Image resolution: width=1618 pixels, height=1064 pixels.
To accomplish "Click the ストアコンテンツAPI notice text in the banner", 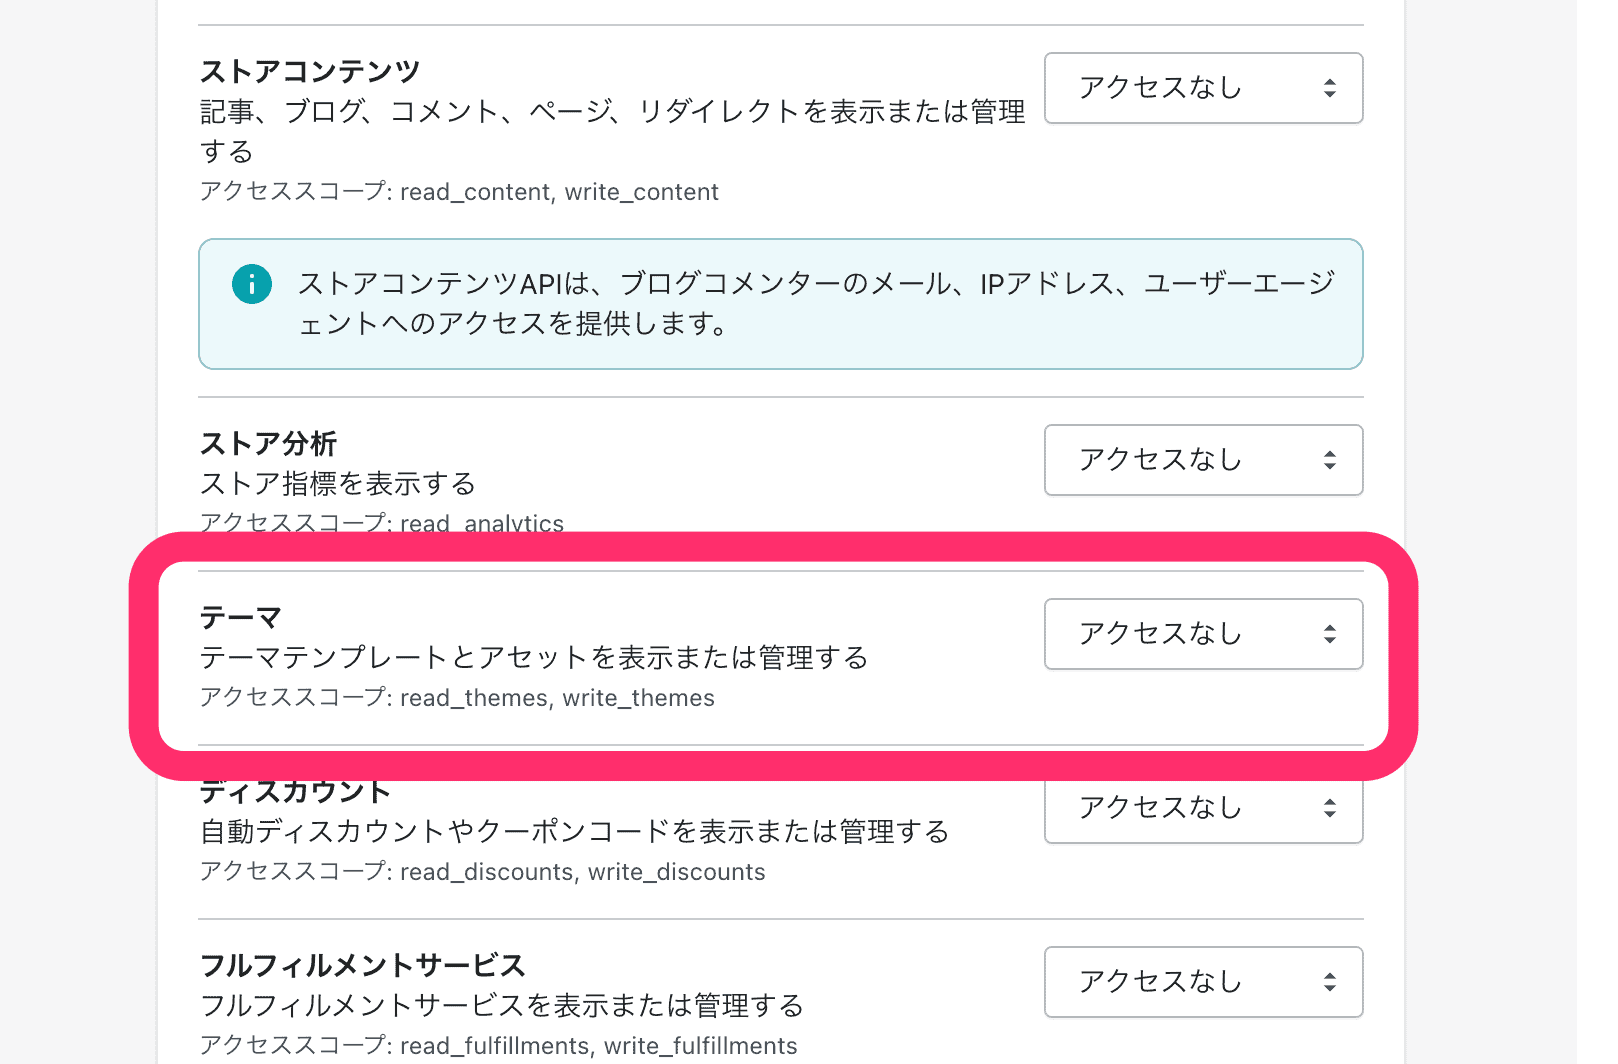I will tap(815, 304).
